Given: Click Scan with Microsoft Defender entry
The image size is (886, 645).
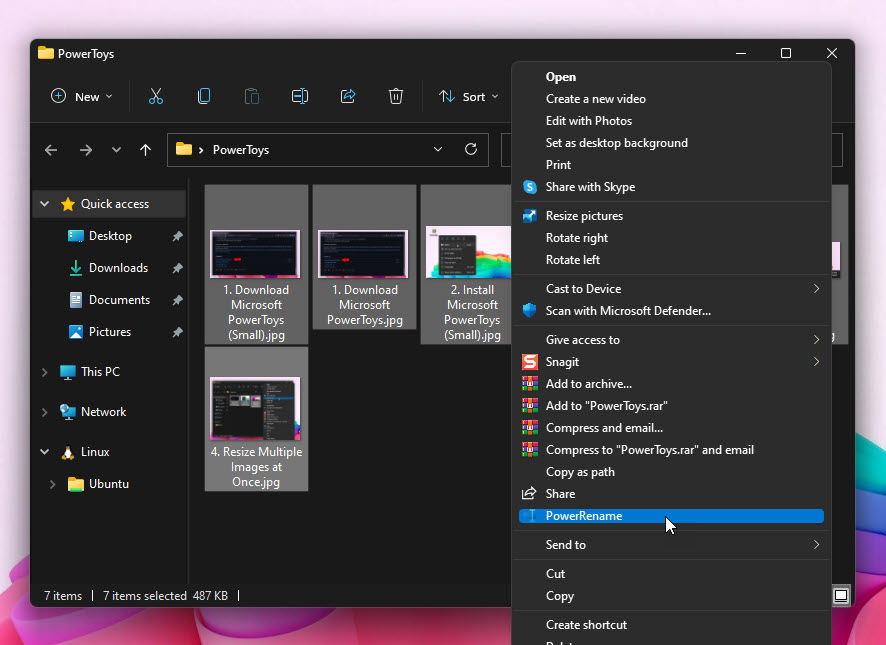Looking at the screenshot, I should [671, 311].
